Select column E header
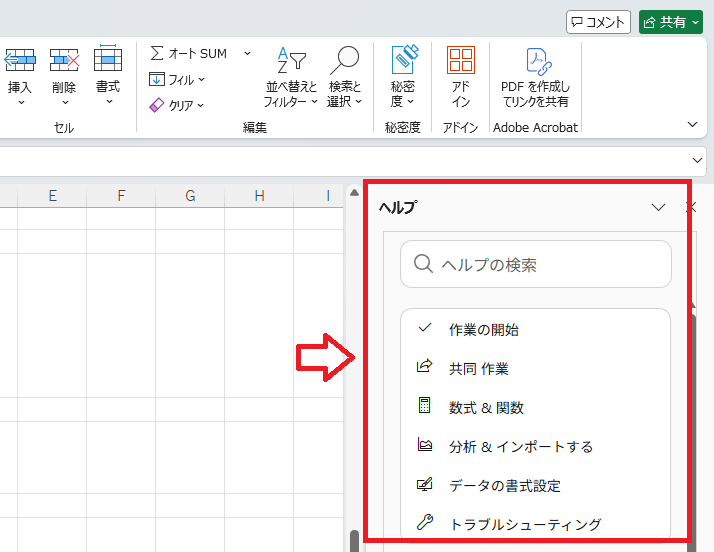The width and height of the screenshot is (714, 552). [x=52, y=196]
